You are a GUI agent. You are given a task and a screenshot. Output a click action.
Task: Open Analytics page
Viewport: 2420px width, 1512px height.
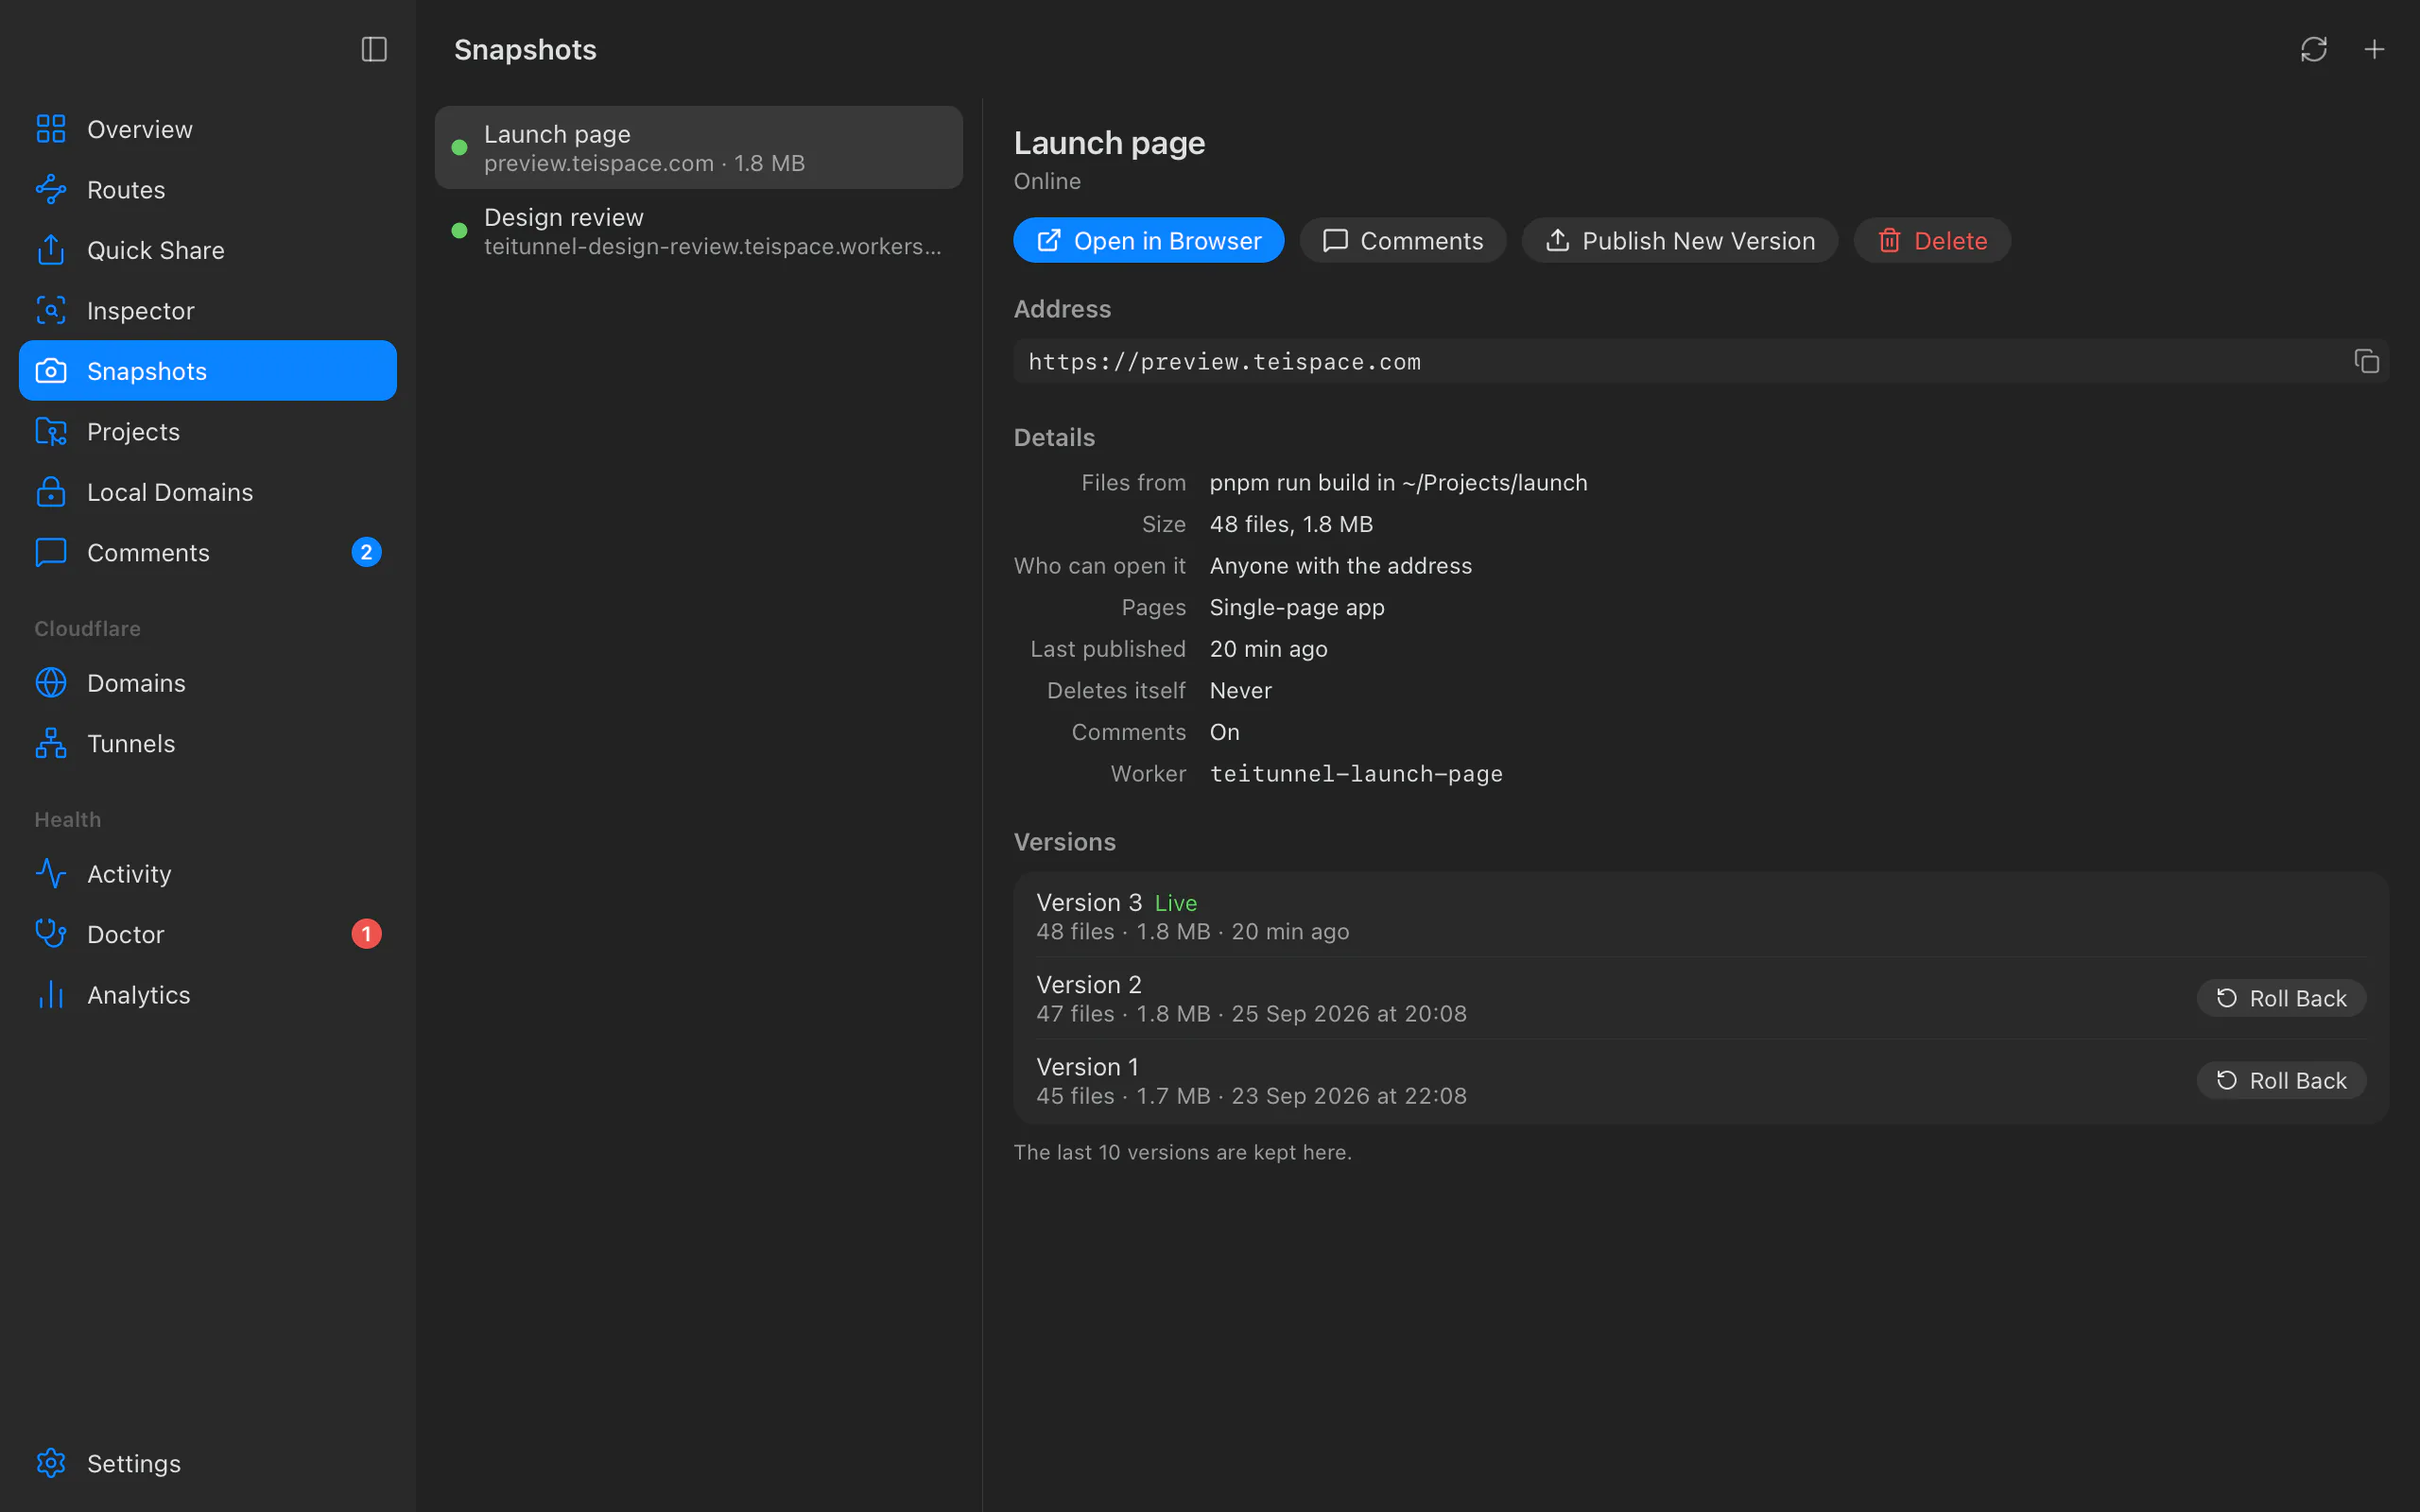point(208,995)
